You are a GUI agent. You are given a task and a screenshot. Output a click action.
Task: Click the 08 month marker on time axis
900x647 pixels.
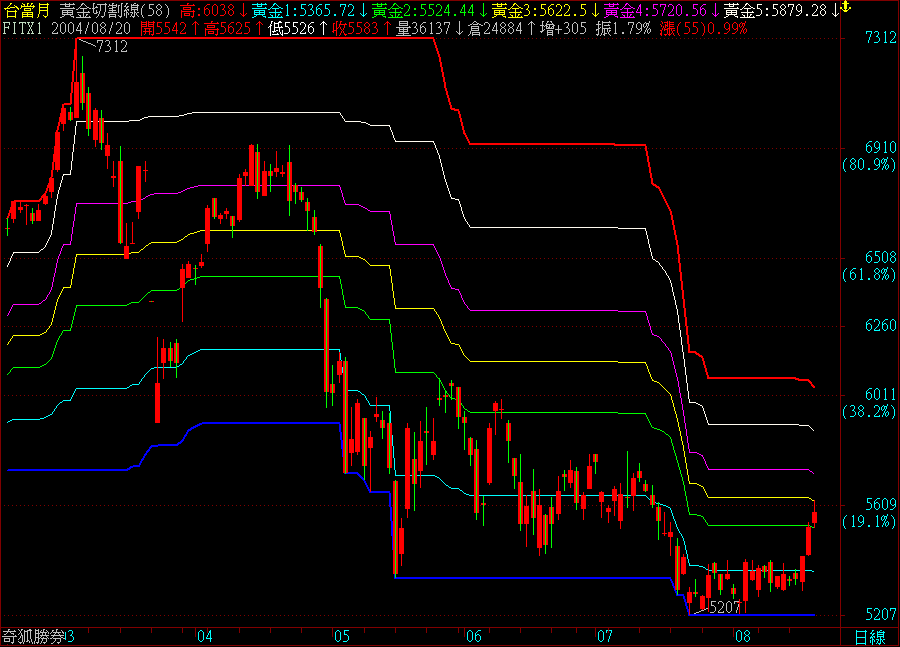tap(742, 635)
